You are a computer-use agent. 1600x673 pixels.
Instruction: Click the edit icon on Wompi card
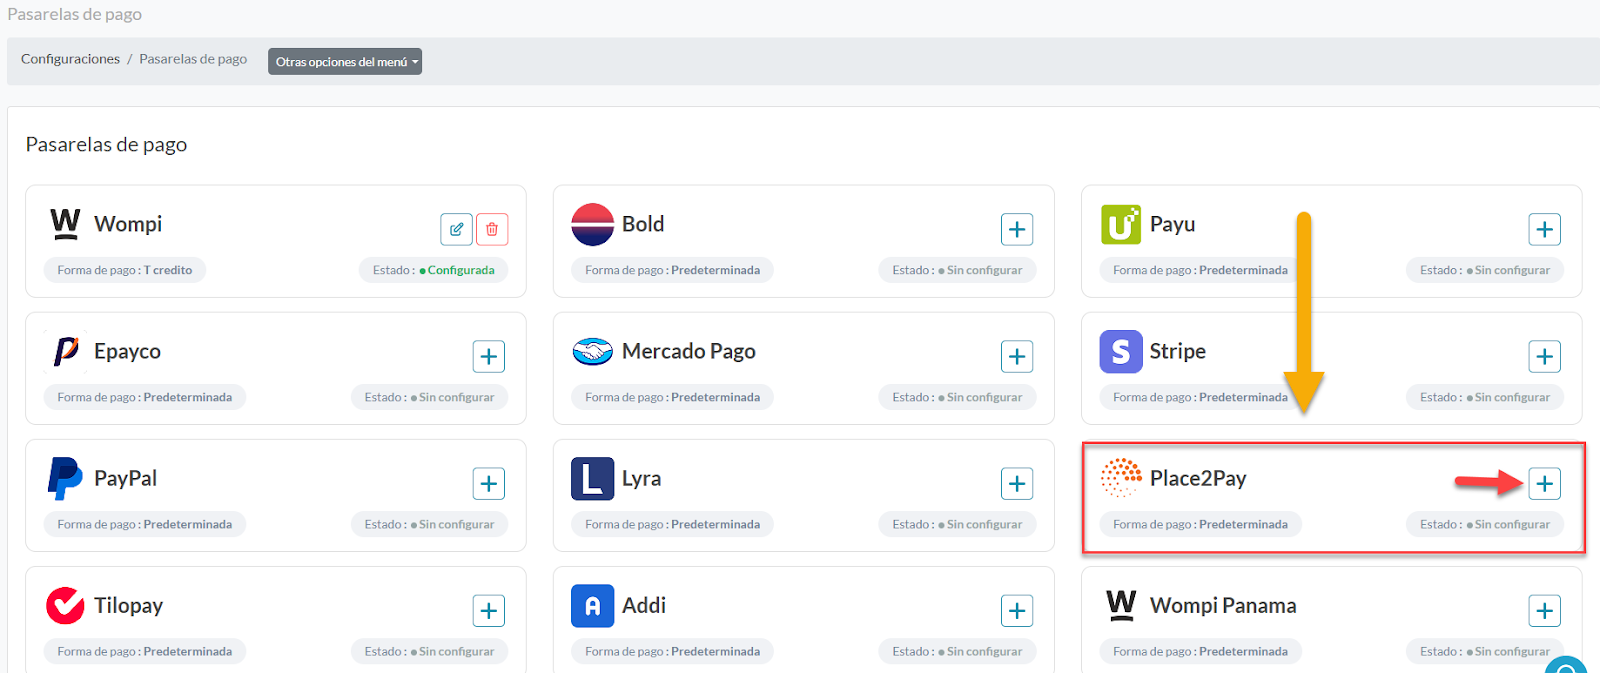456,229
